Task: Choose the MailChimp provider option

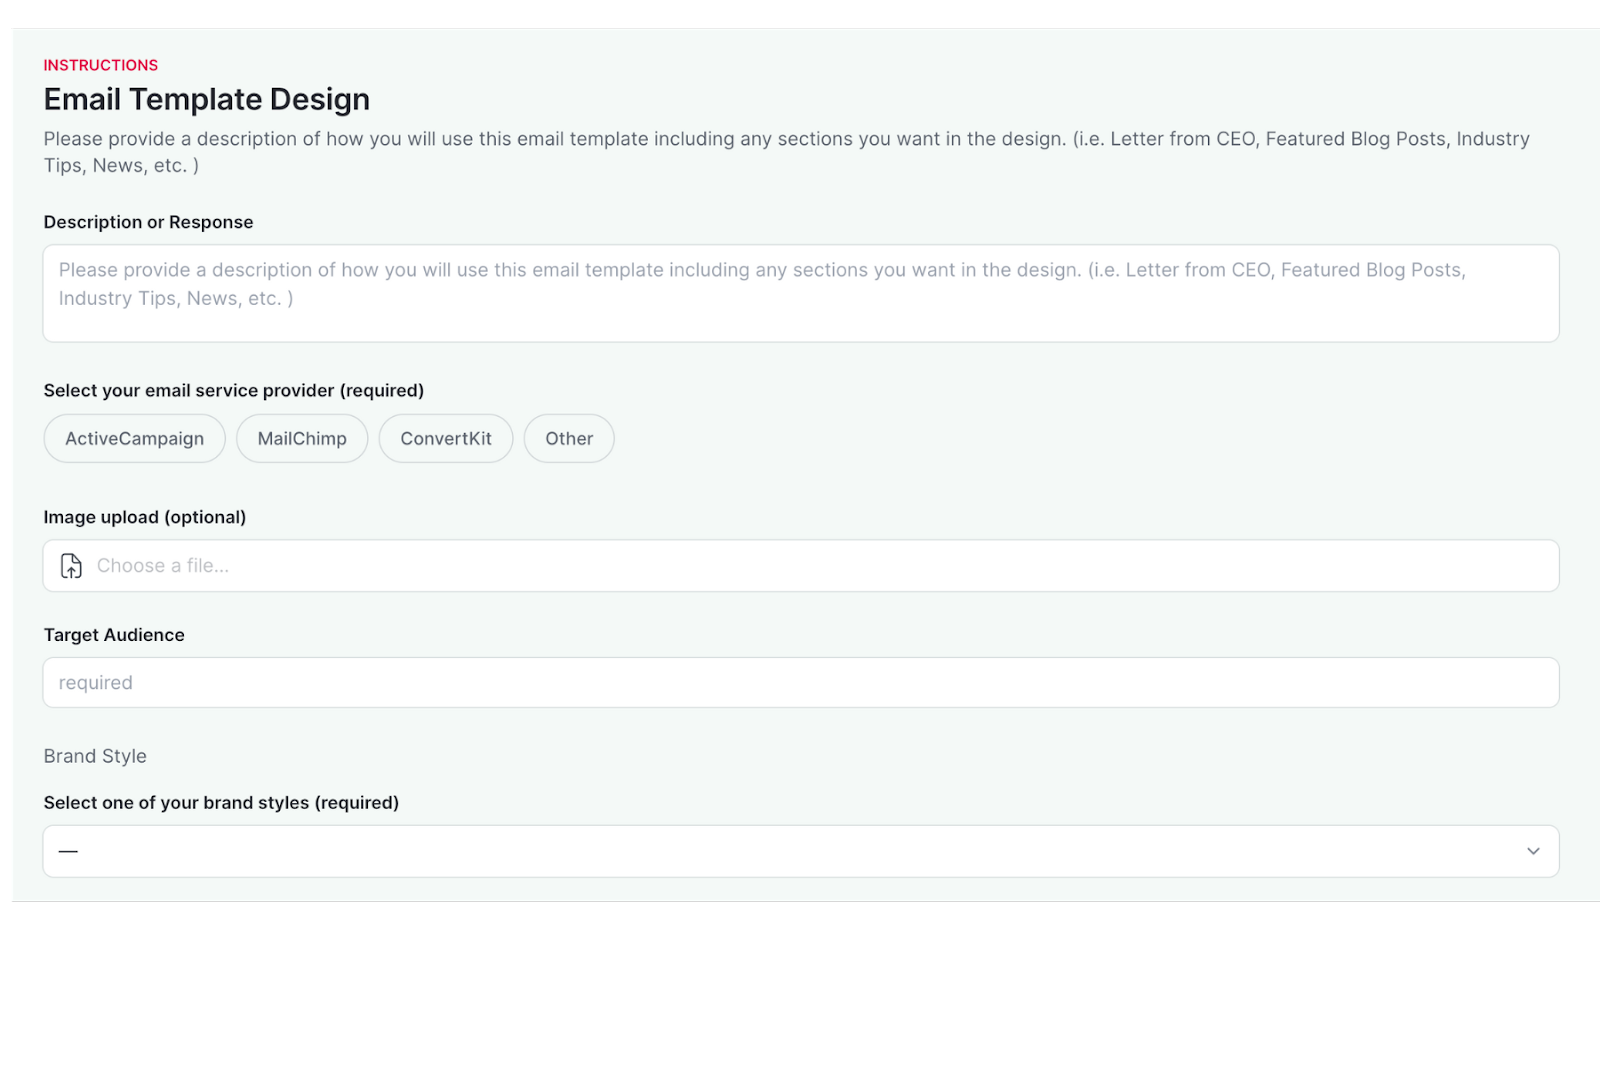Action: coord(302,439)
